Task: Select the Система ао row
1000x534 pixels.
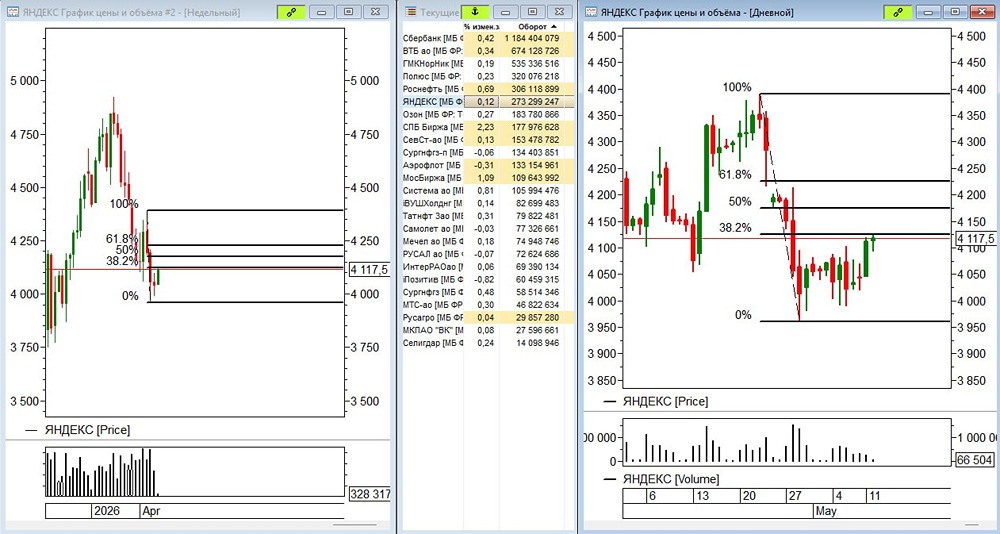Action: pos(488,191)
